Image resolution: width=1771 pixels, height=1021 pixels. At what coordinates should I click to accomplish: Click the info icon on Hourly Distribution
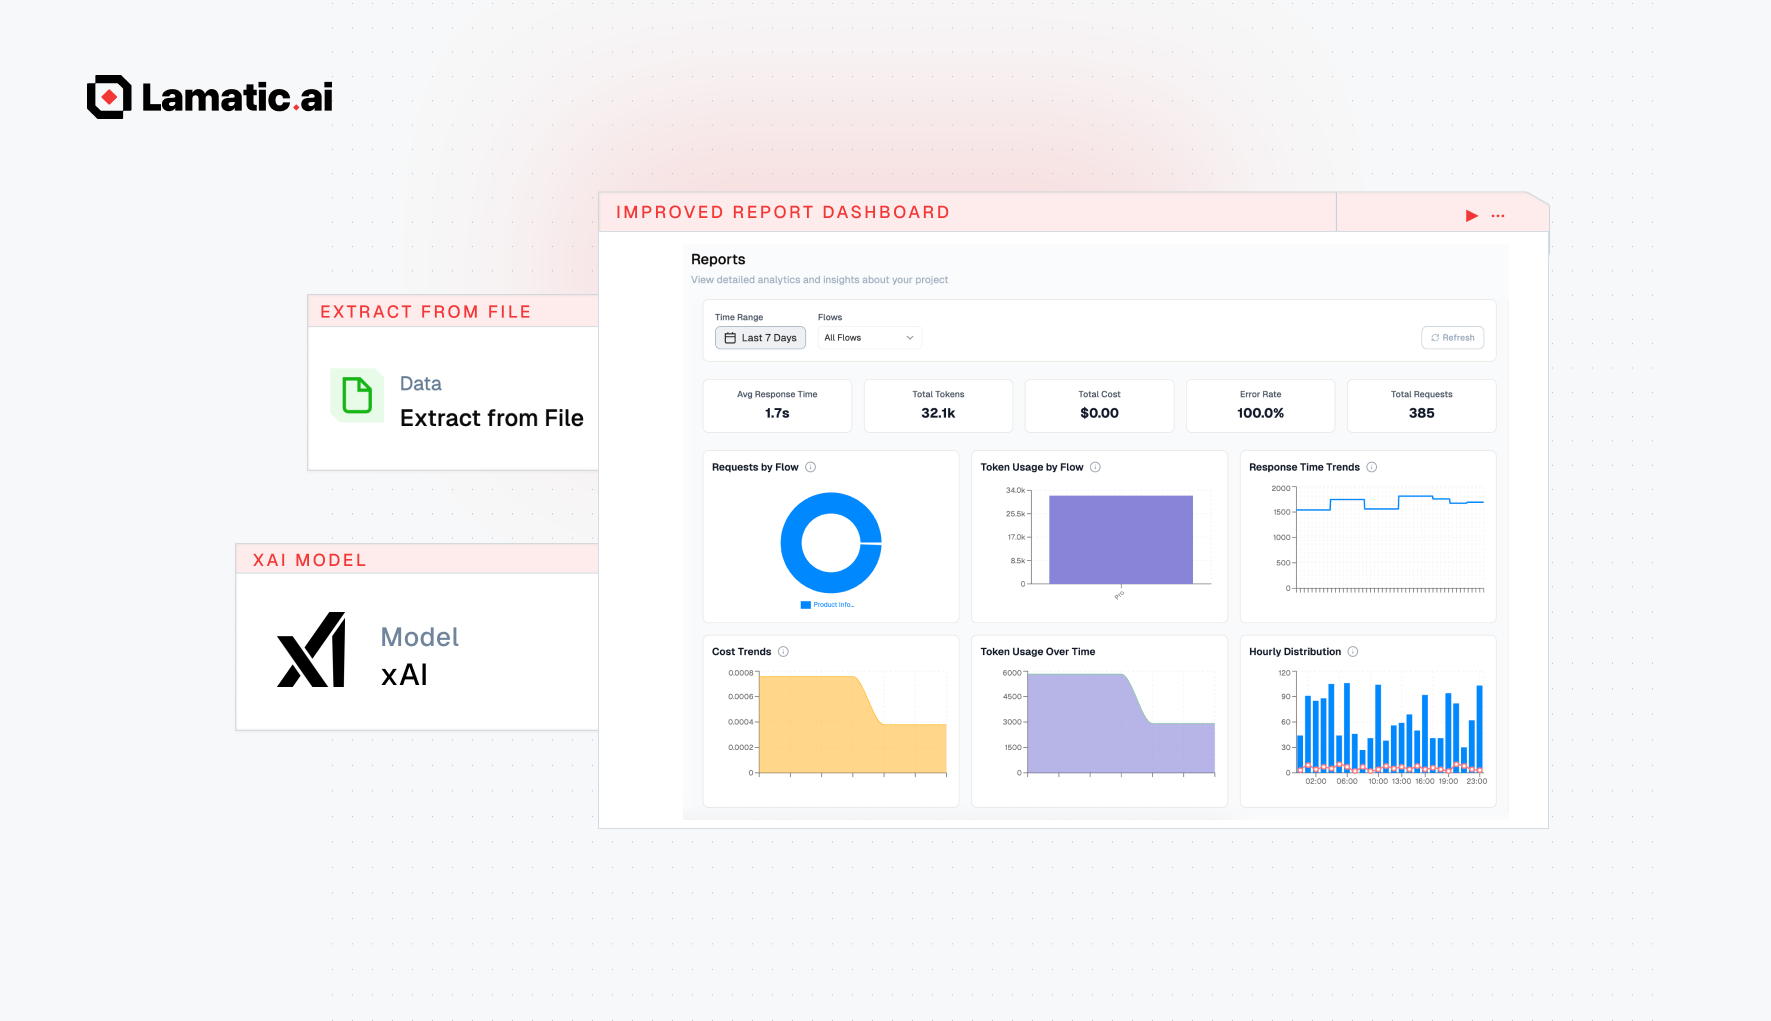pyautogui.click(x=1353, y=651)
